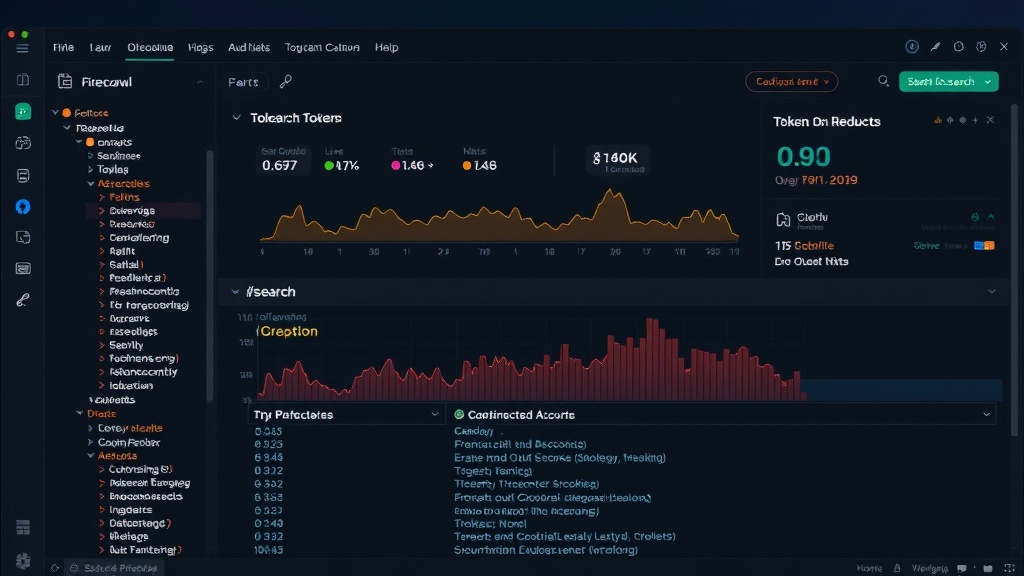
Task: Open the Laur menu
Action: coord(100,48)
